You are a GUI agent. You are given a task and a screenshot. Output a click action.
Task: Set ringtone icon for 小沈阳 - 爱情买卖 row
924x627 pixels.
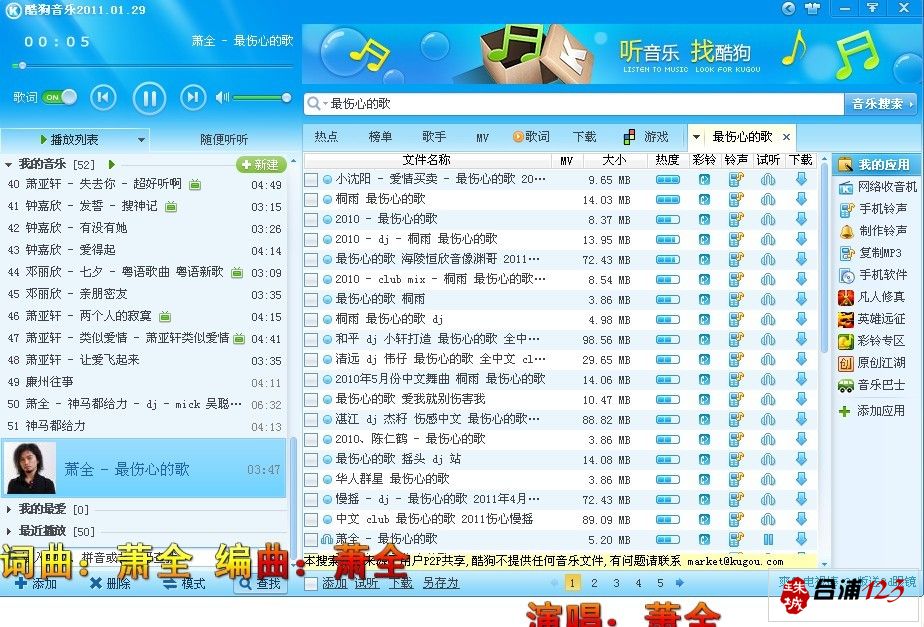(735, 180)
